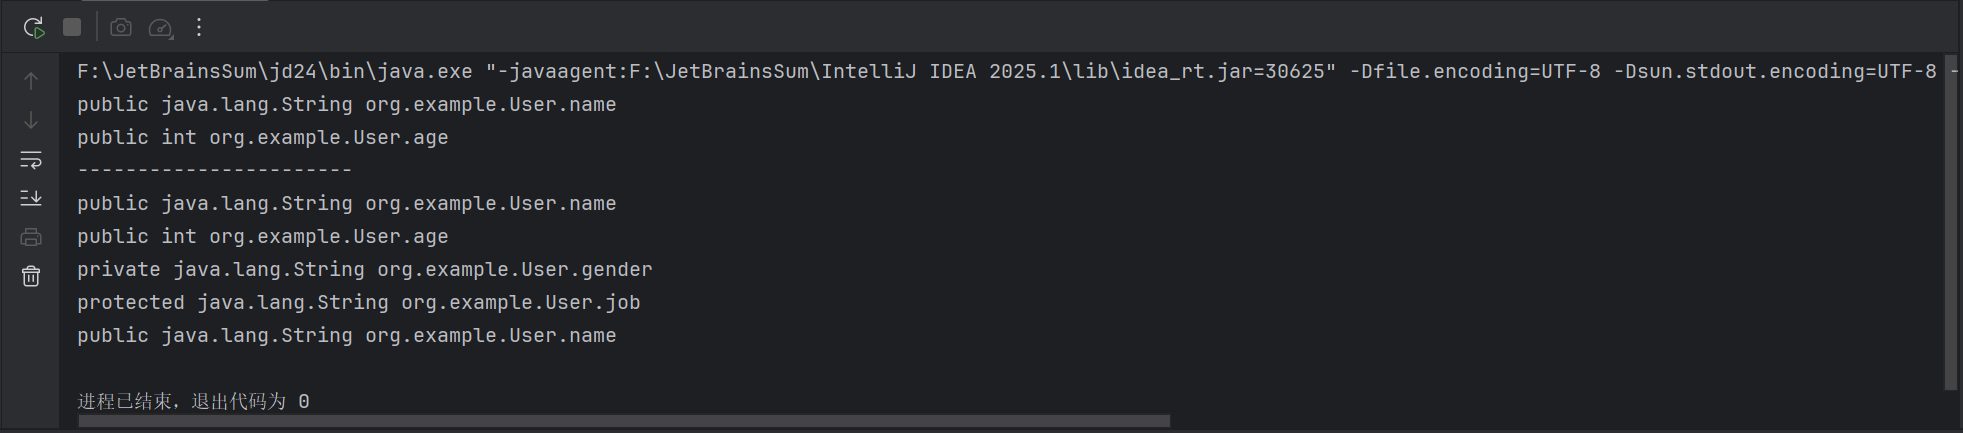
Task: Toggle soft-wrap for console output
Action: pos(31,159)
